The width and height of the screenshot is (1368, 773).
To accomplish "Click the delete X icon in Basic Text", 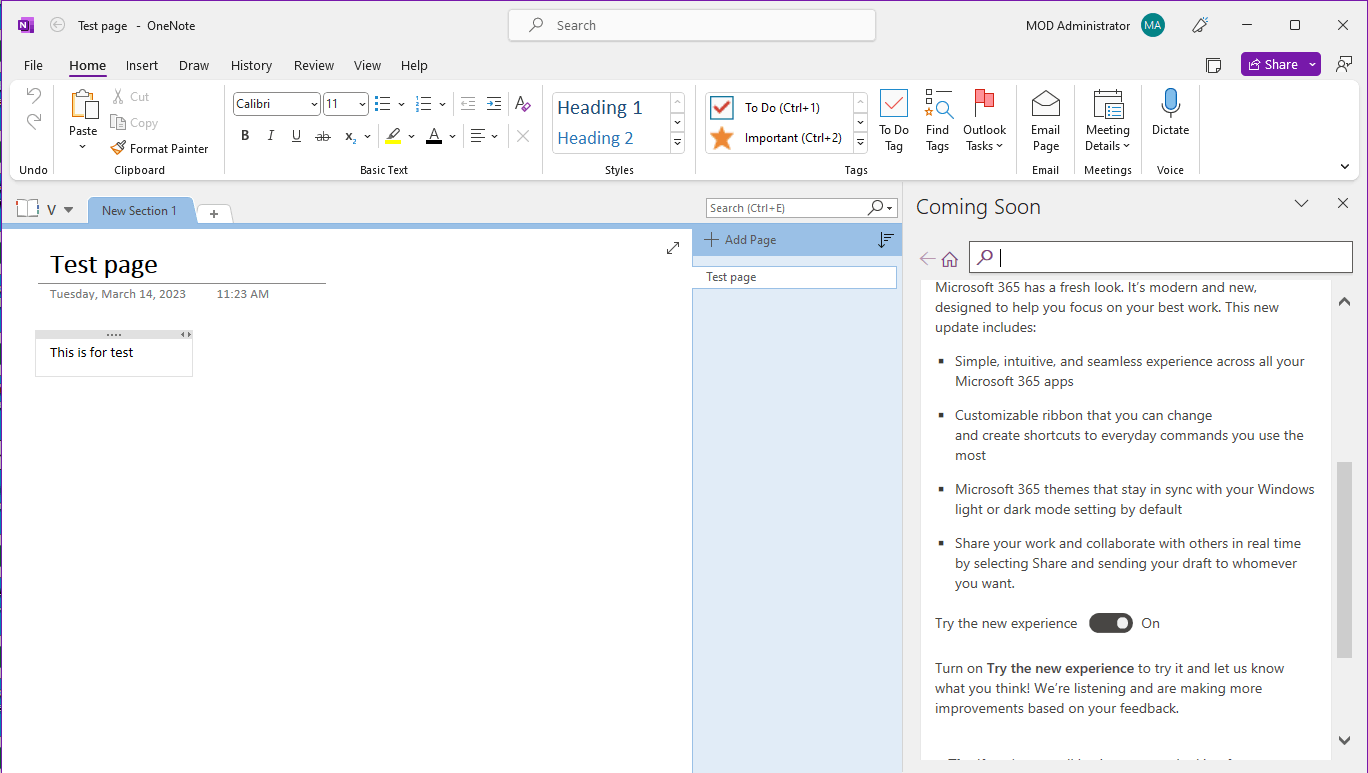I will tap(522, 136).
